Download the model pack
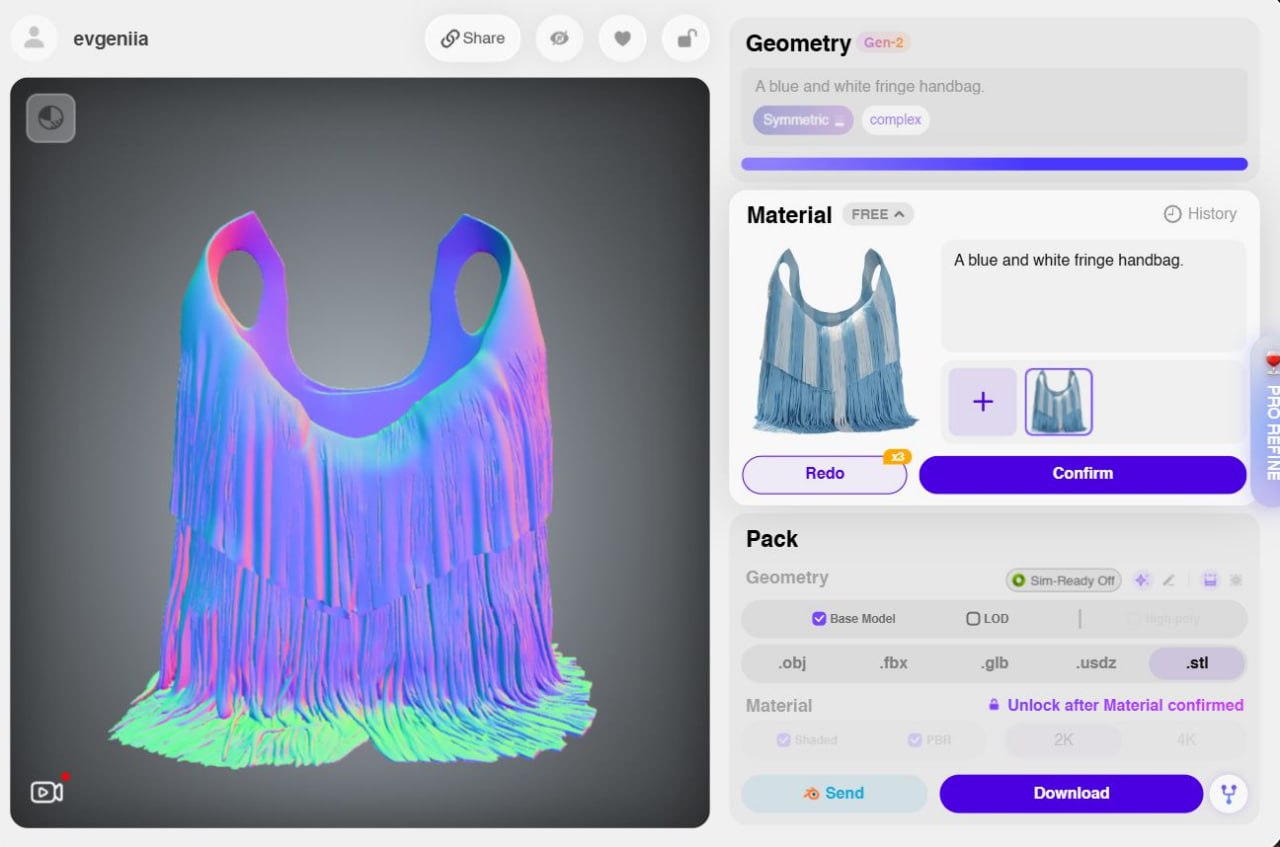 pyautogui.click(x=1071, y=793)
